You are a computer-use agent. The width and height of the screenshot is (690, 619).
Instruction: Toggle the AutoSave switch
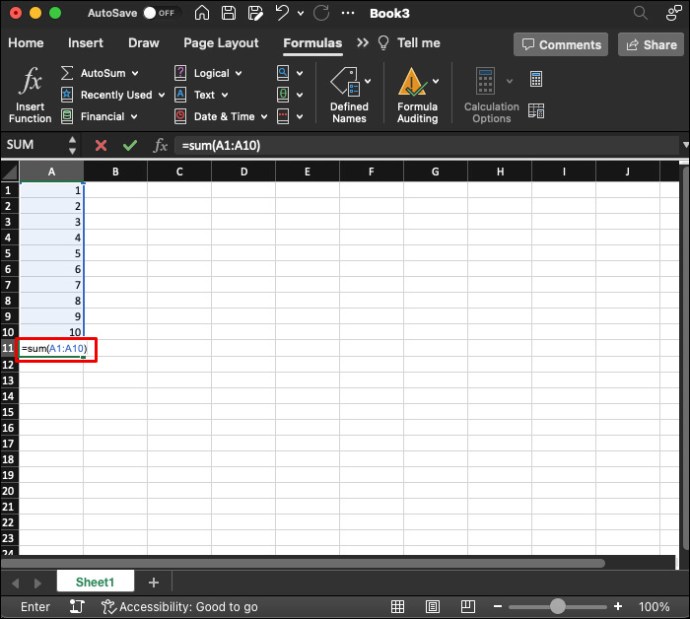click(x=161, y=13)
